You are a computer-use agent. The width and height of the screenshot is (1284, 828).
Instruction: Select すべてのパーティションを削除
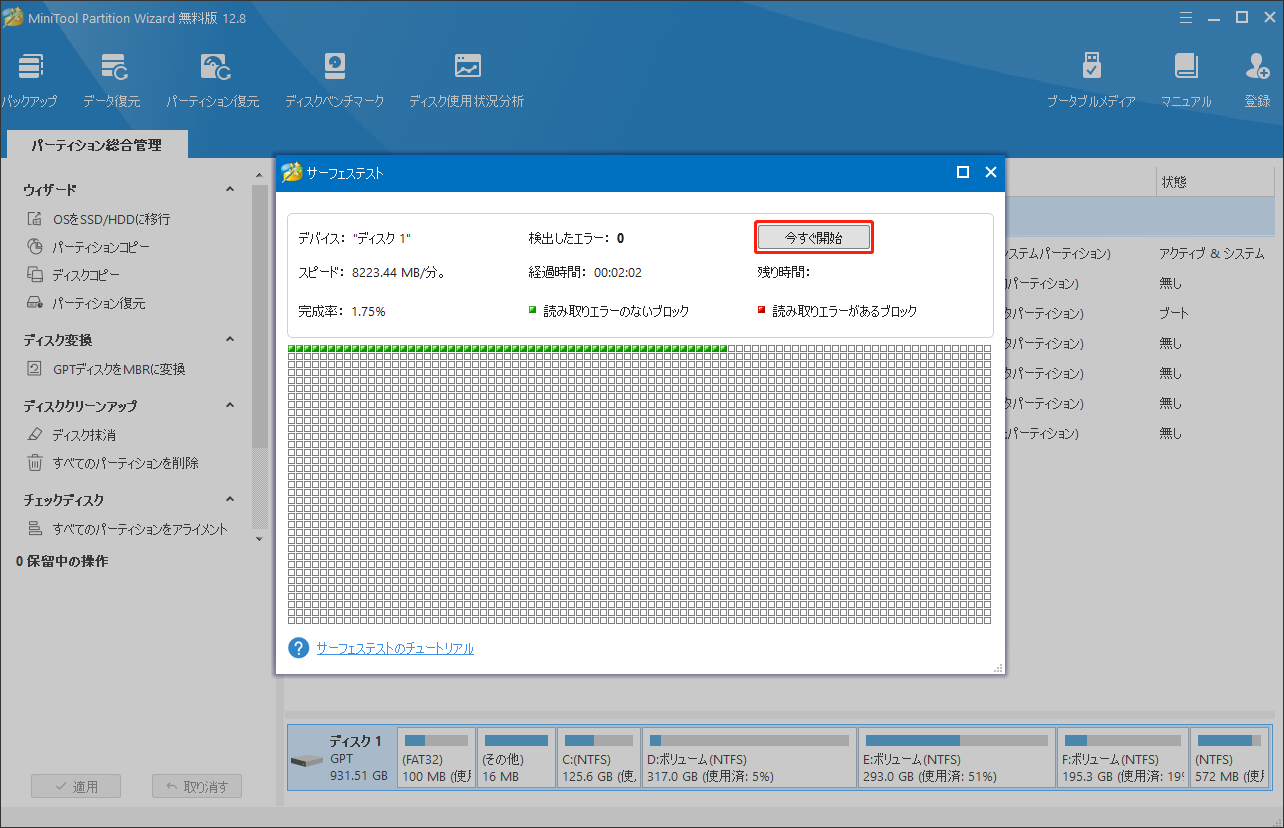[126, 463]
